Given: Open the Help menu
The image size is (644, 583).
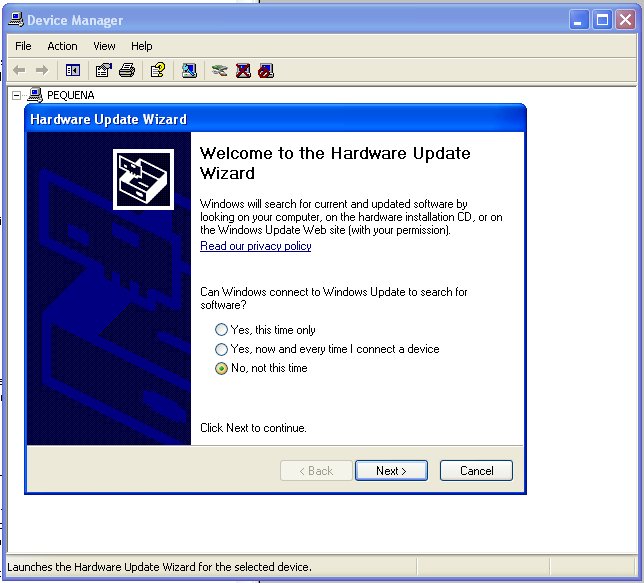Looking at the screenshot, I should click(142, 46).
